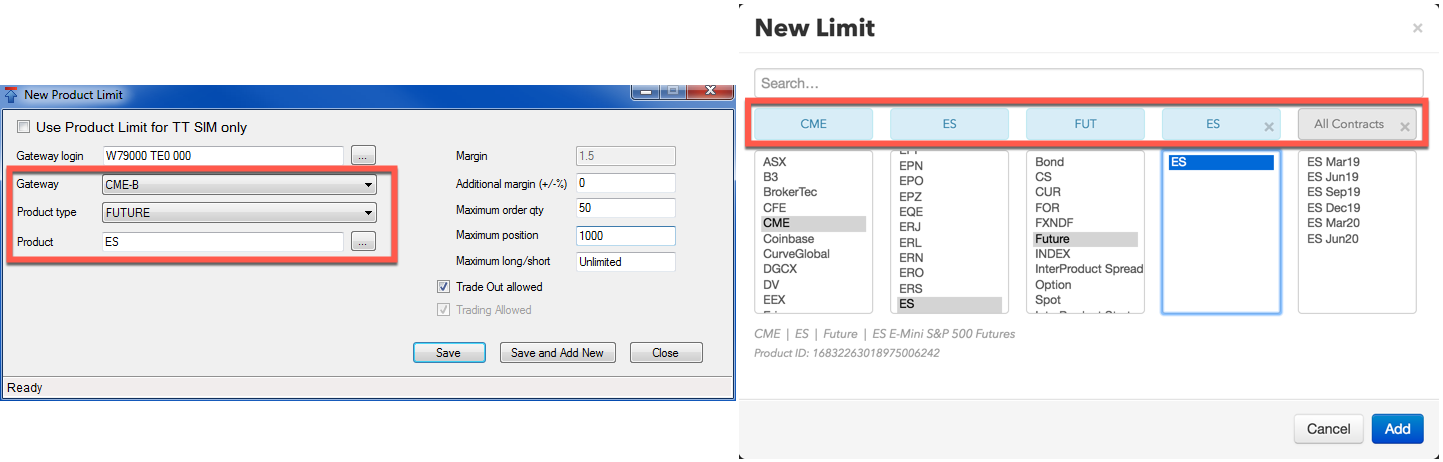Enable Use Product Limit for TT SIM only
Image resolution: width=1443 pixels, height=462 pixels.
click(x=23, y=127)
